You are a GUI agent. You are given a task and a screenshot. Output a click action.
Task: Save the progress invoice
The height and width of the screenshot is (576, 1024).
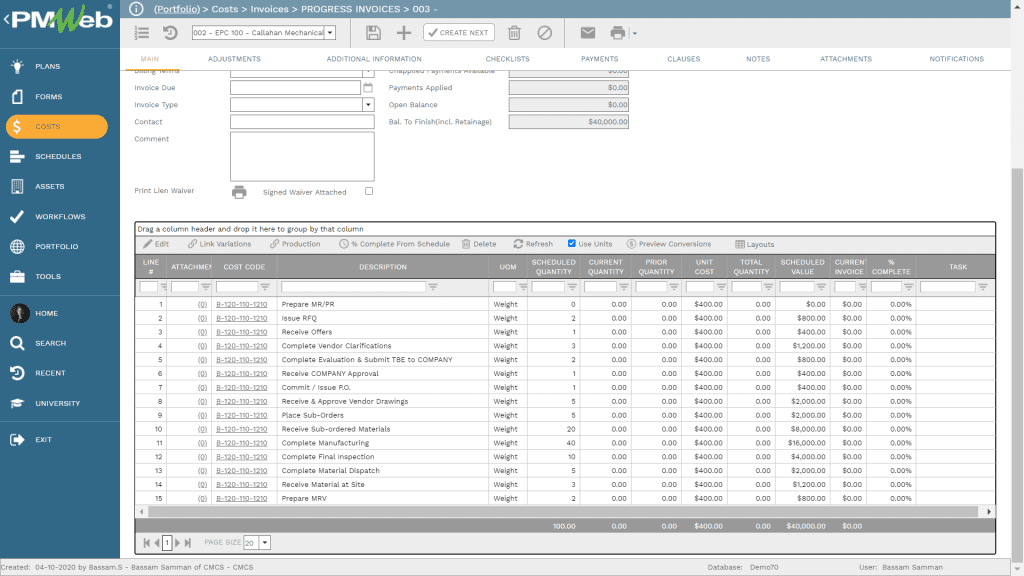pyautogui.click(x=374, y=33)
